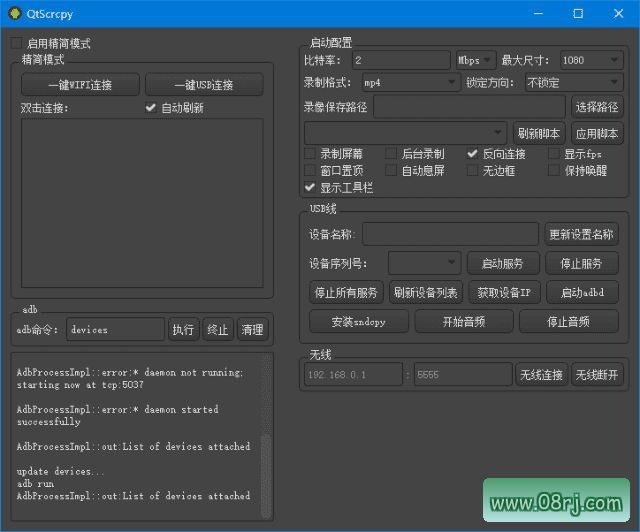640x532 pixels.
Task: Click the 安装sndcpy button
Action: pyautogui.click(x=359, y=322)
